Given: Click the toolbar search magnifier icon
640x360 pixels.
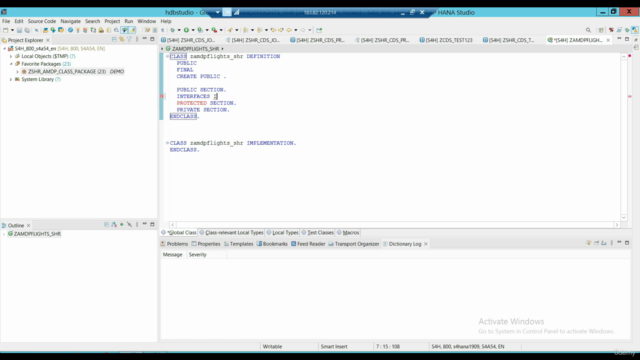Looking at the screenshot, I should coord(588,30).
